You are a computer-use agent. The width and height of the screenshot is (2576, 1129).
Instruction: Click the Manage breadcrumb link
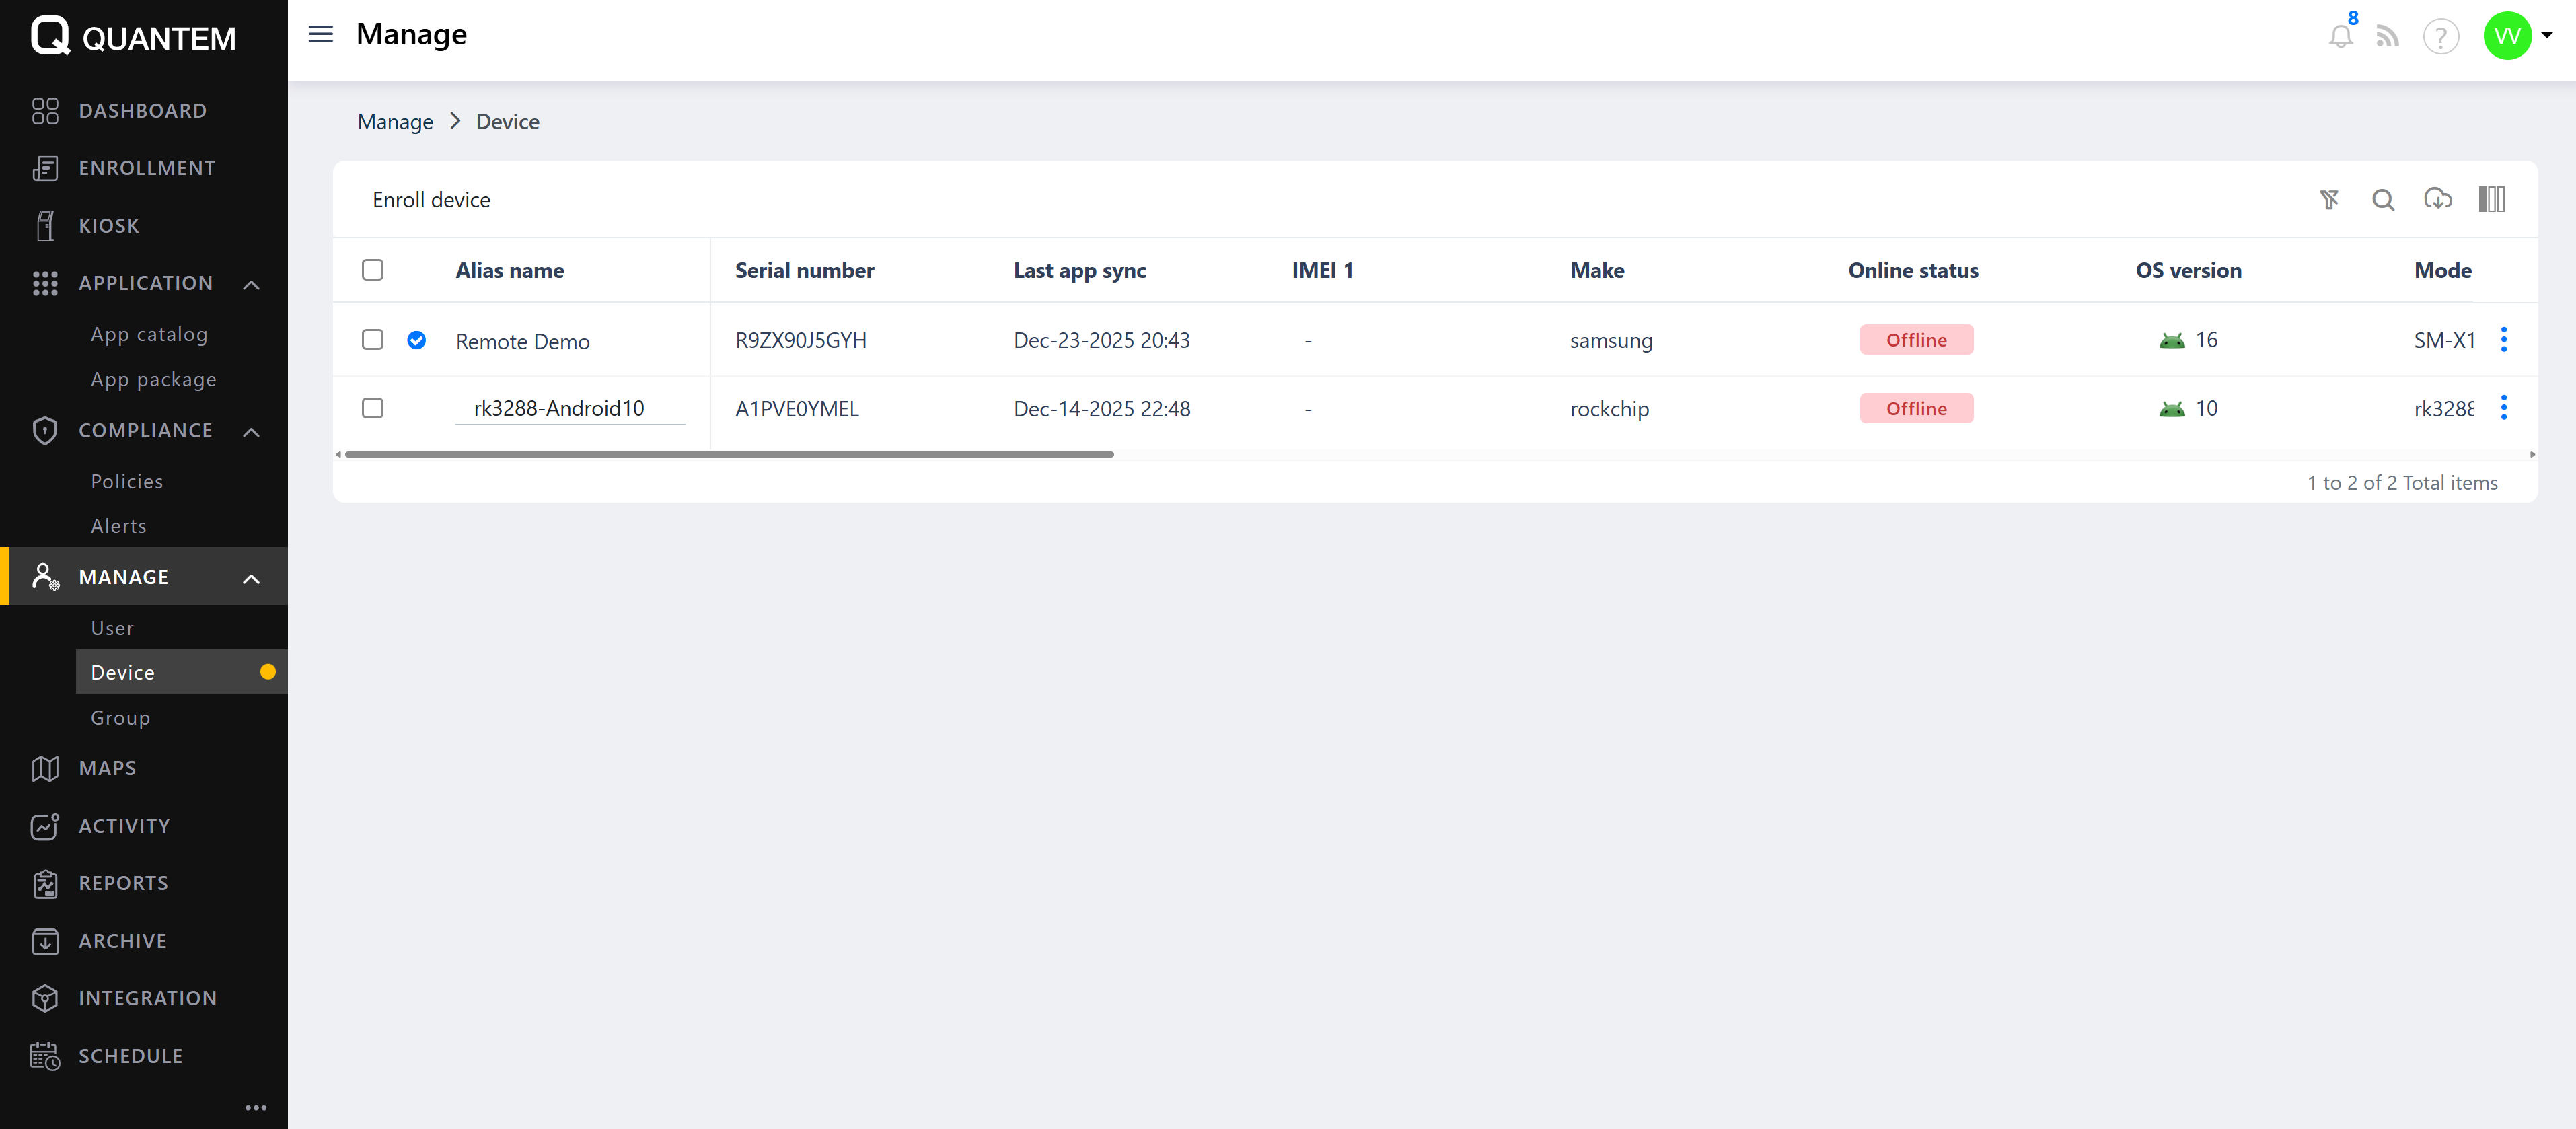click(x=395, y=122)
